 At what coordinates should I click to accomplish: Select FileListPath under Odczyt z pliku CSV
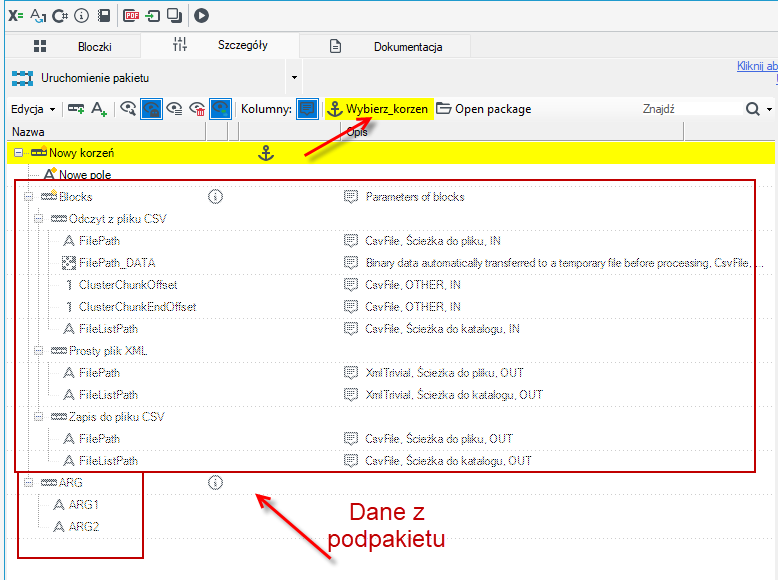[108, 329]
